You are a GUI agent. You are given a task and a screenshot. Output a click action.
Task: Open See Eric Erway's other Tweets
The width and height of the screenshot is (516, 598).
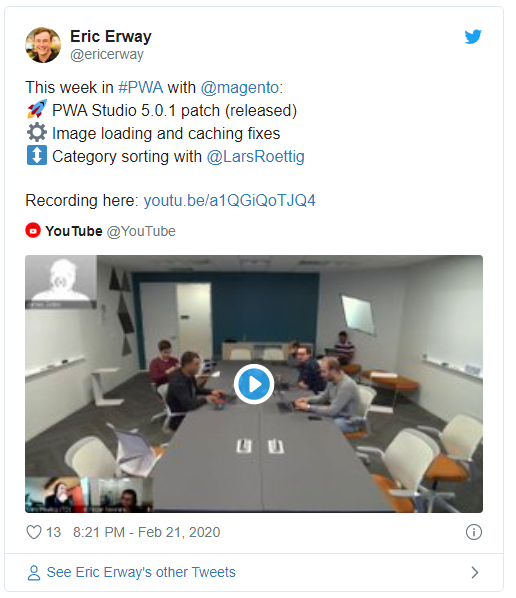(x=141, y=572)
